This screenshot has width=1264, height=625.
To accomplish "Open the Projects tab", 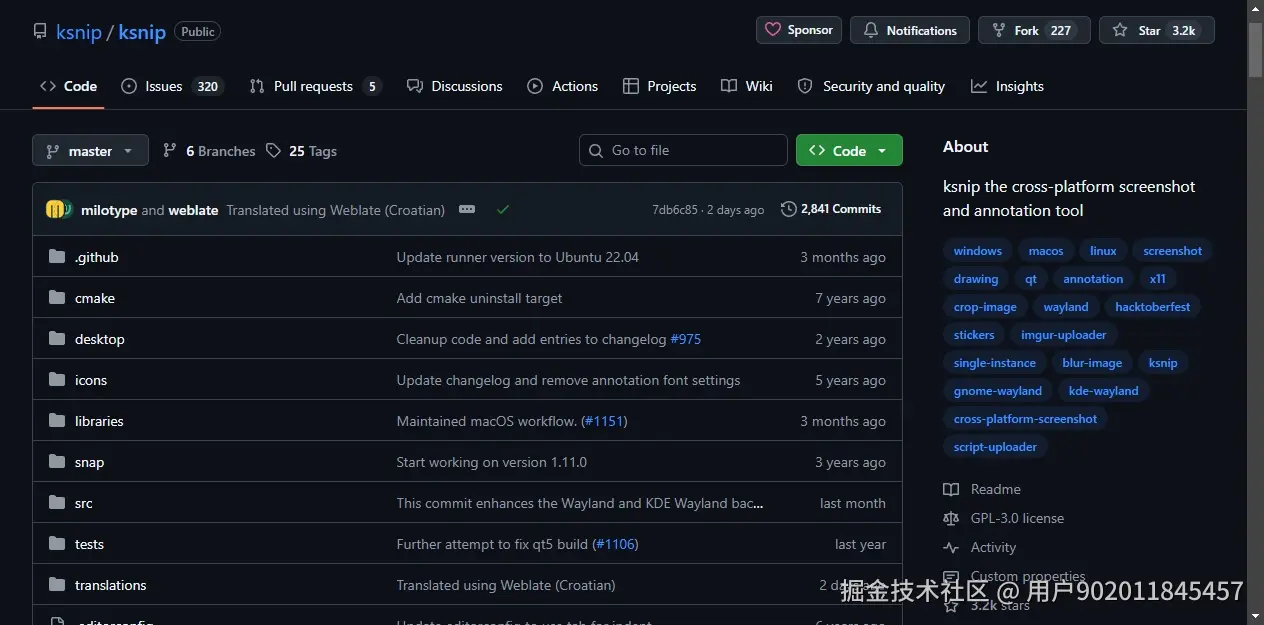I will (x=659, y=86).
